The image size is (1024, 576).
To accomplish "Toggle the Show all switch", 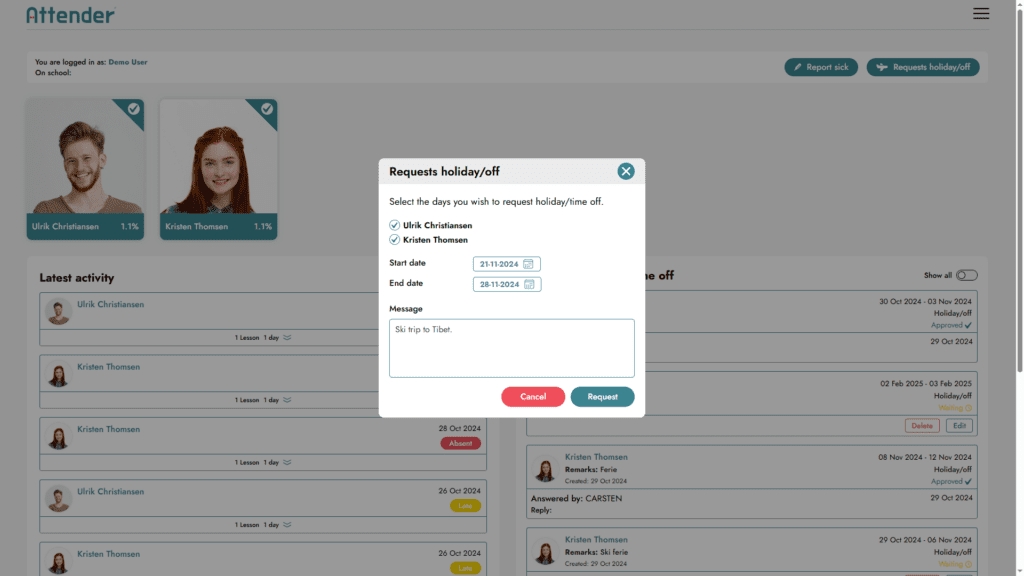I will pyautogui.click(x=966, y=275).
